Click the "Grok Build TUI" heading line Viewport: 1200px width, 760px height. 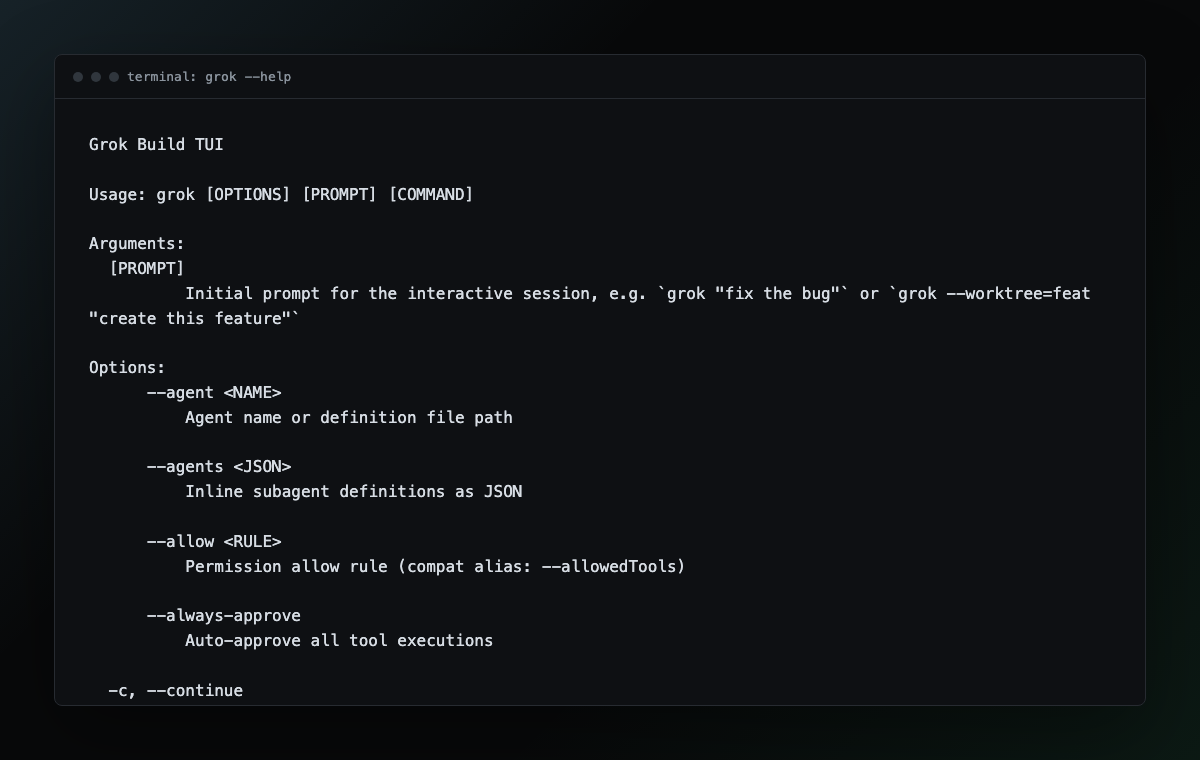click(x=156, y=145)
